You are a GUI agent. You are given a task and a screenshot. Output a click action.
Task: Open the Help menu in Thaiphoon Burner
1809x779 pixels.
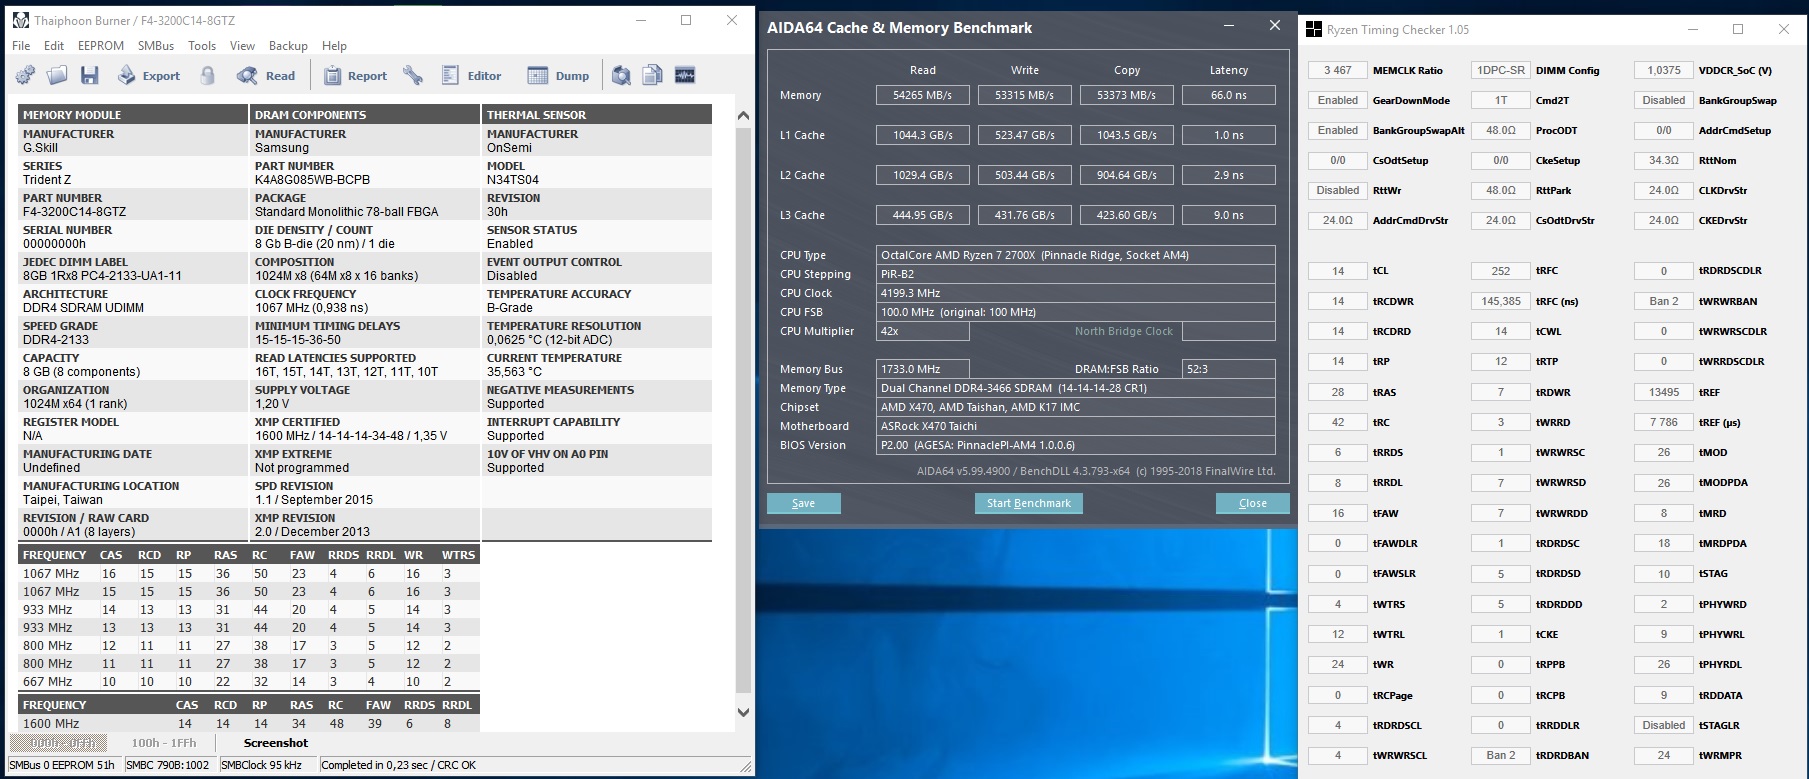point(334,46)
